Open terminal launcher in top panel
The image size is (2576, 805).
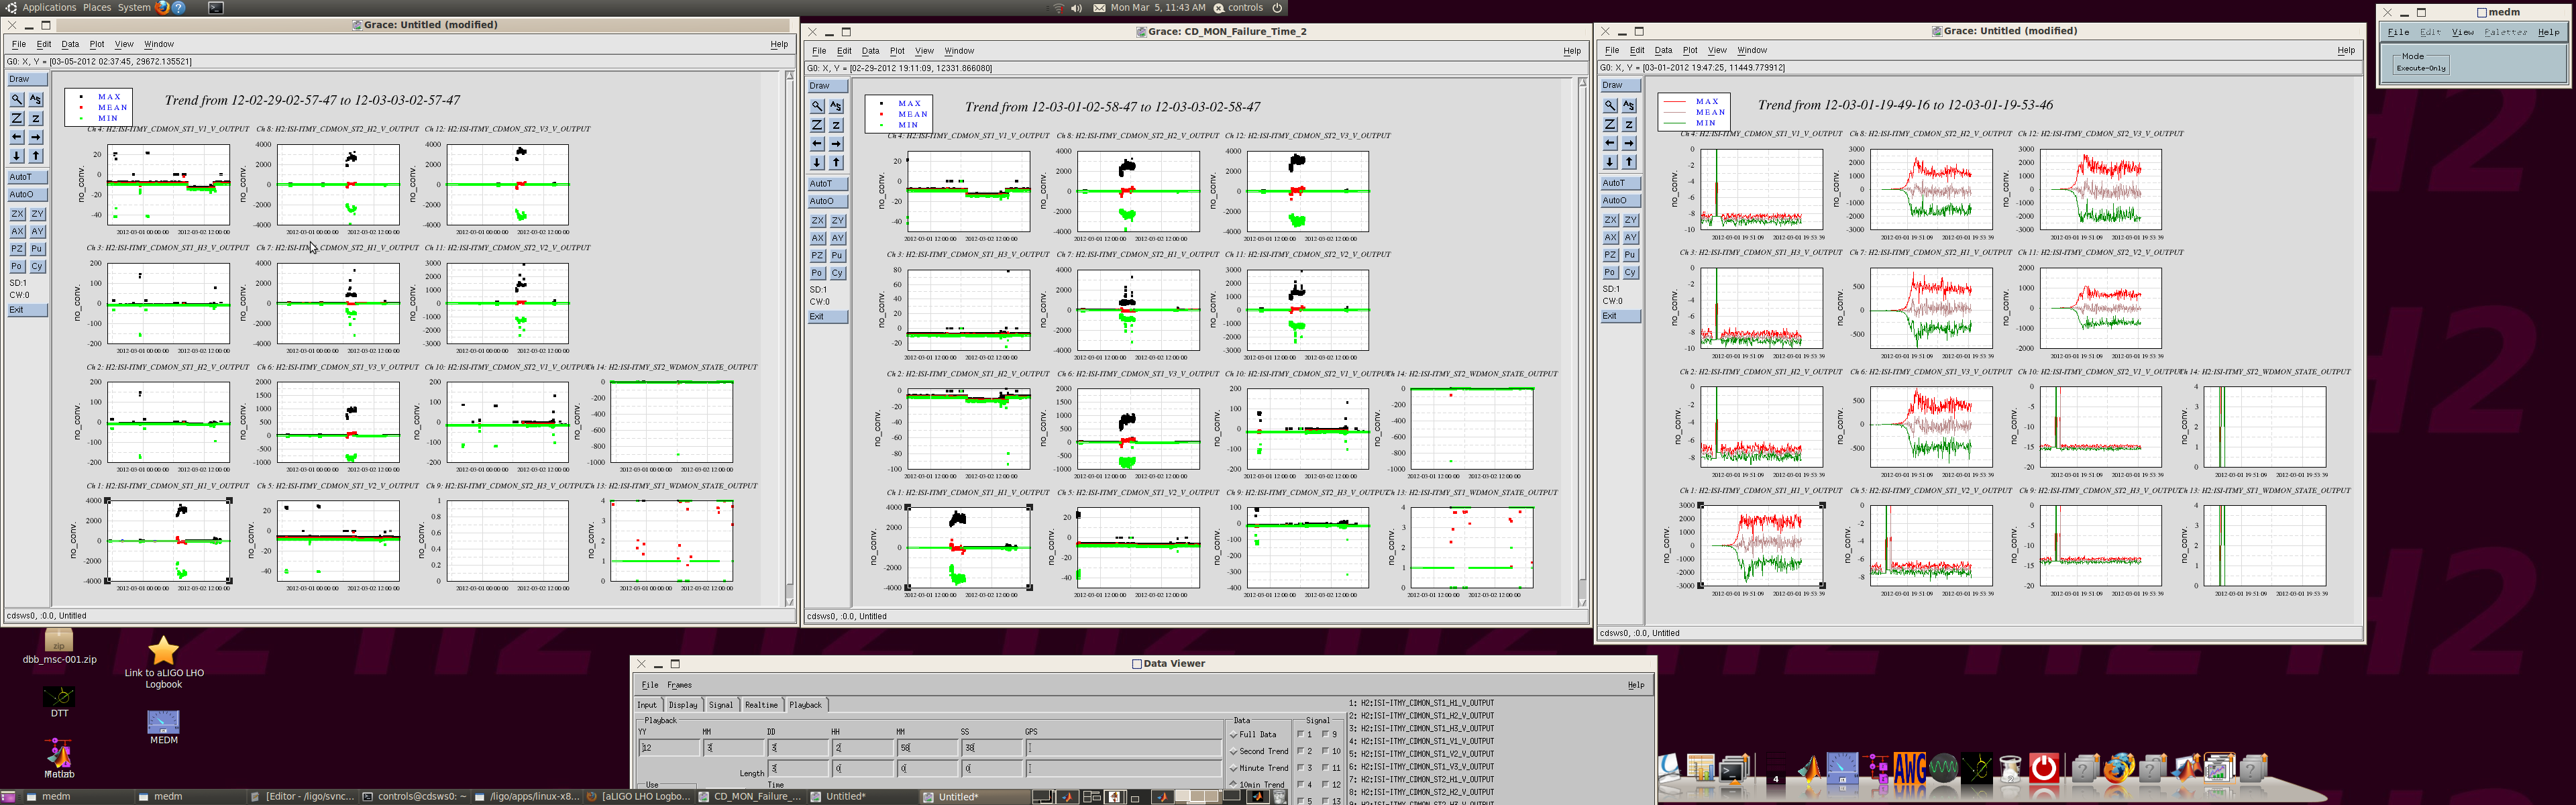(x=216, y=7)
